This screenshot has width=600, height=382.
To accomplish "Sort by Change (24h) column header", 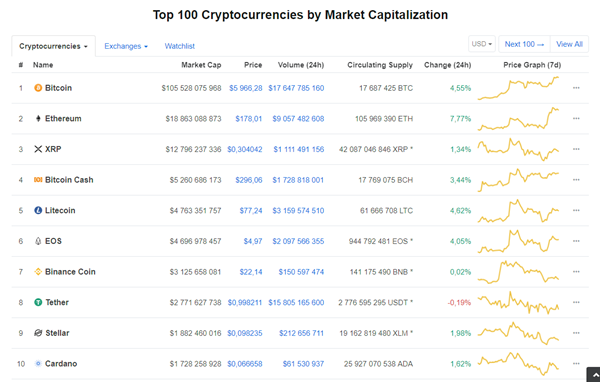I will [447, 65].
